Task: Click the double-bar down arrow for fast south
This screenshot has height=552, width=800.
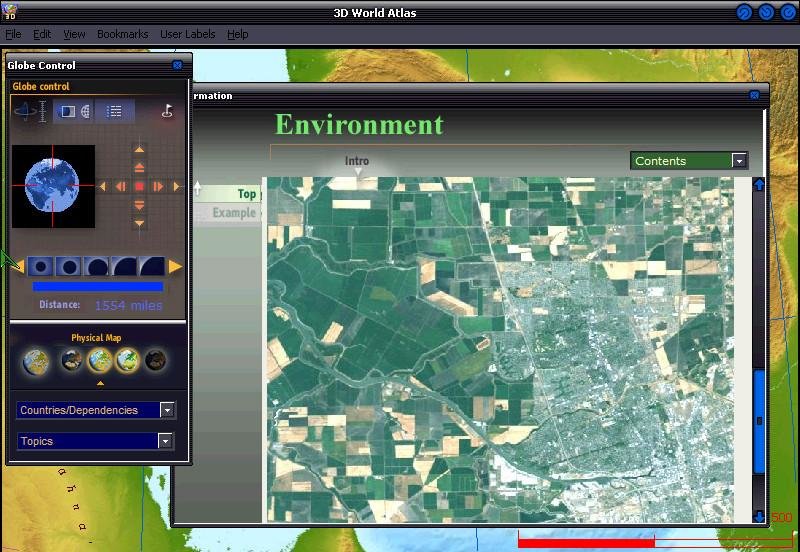Action: coord(139,205)
